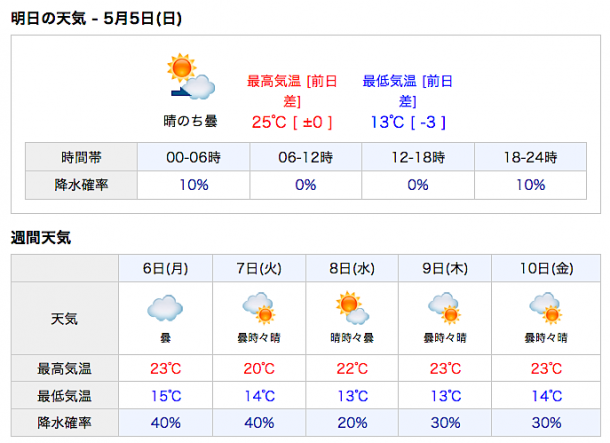Click the 10日(金) column header
Viewport: 610px width, 443px height.
click(544, 268)
